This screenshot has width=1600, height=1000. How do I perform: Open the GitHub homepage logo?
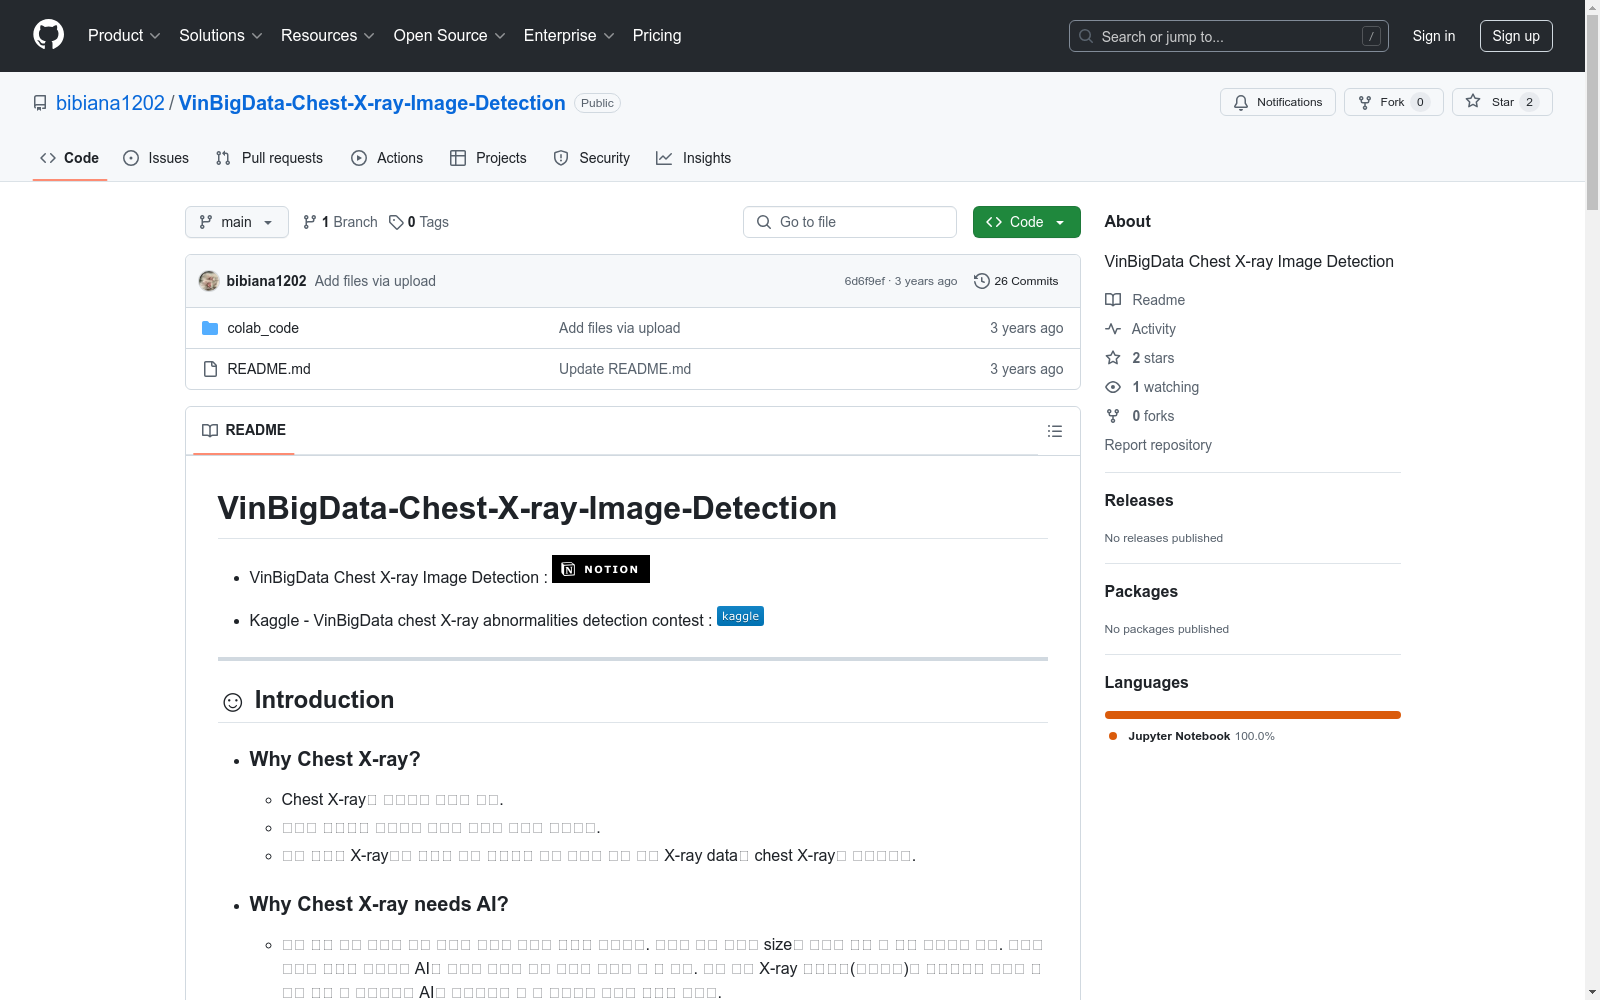(48, 35)
